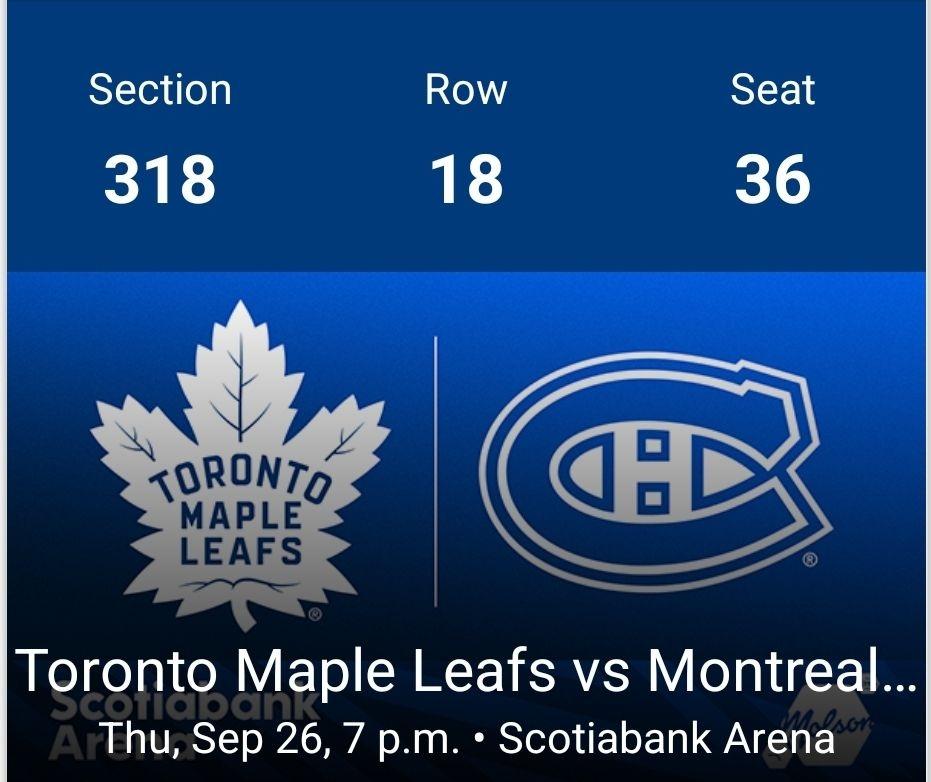
Task: Open the Scotiabank Arena venue text
Action: coord(666,739)
